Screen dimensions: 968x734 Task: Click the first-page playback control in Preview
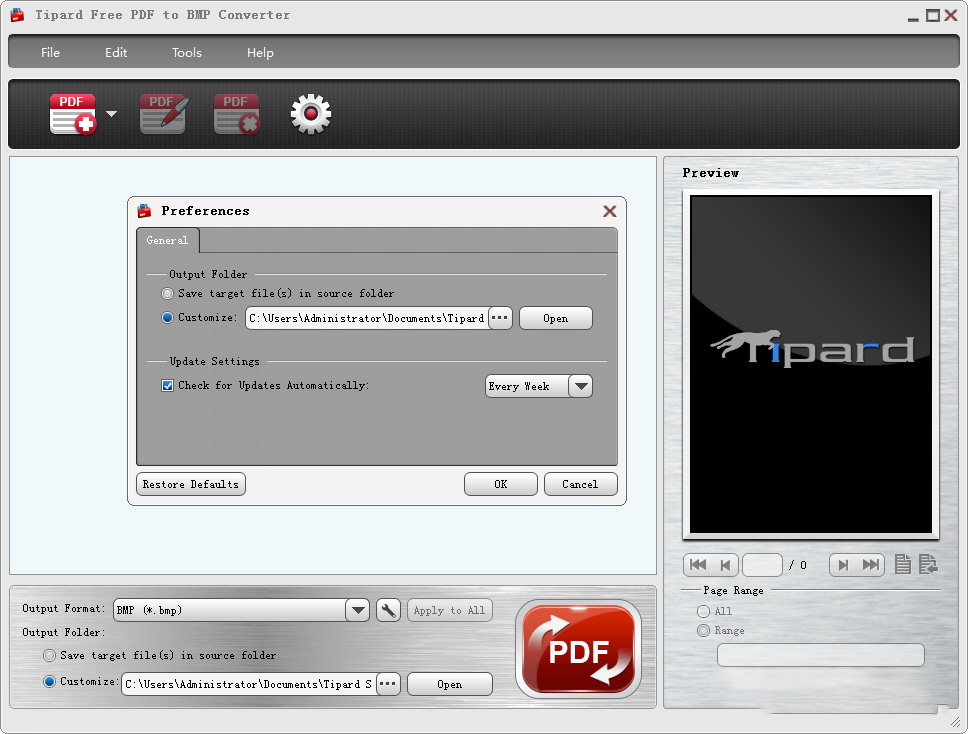[x=697, y=564]
